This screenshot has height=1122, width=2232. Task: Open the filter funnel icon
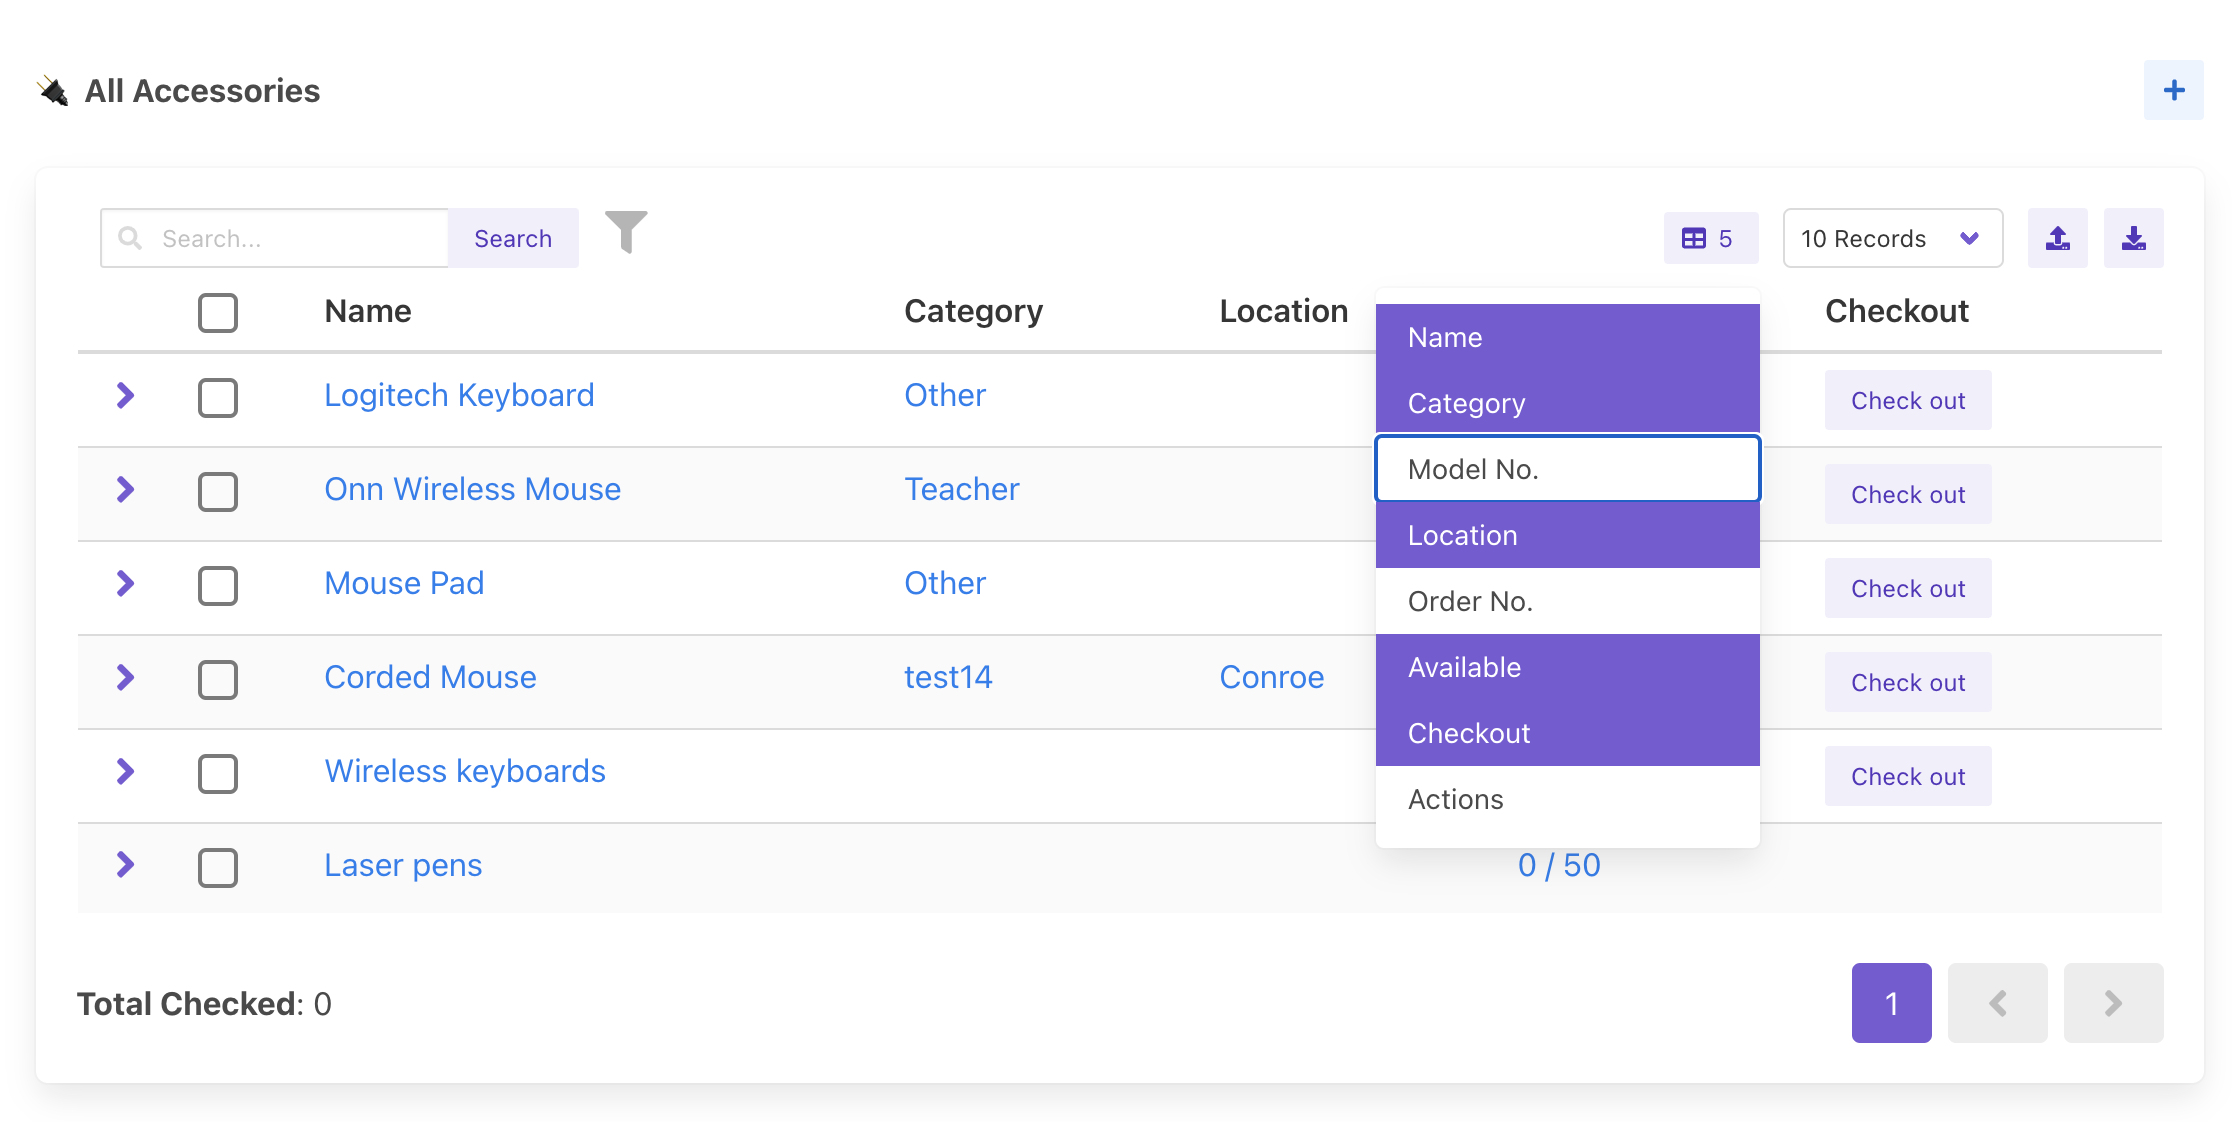[626, 233]
